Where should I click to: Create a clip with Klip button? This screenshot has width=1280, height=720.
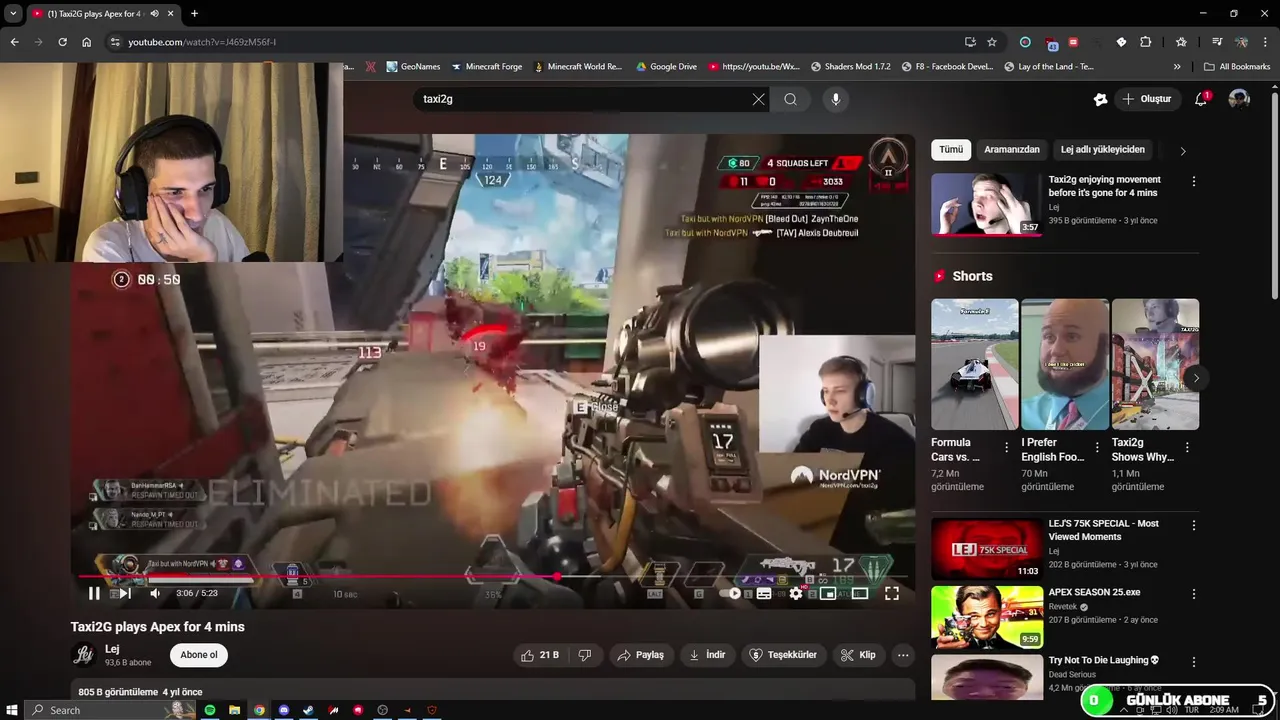click(858, 655)
